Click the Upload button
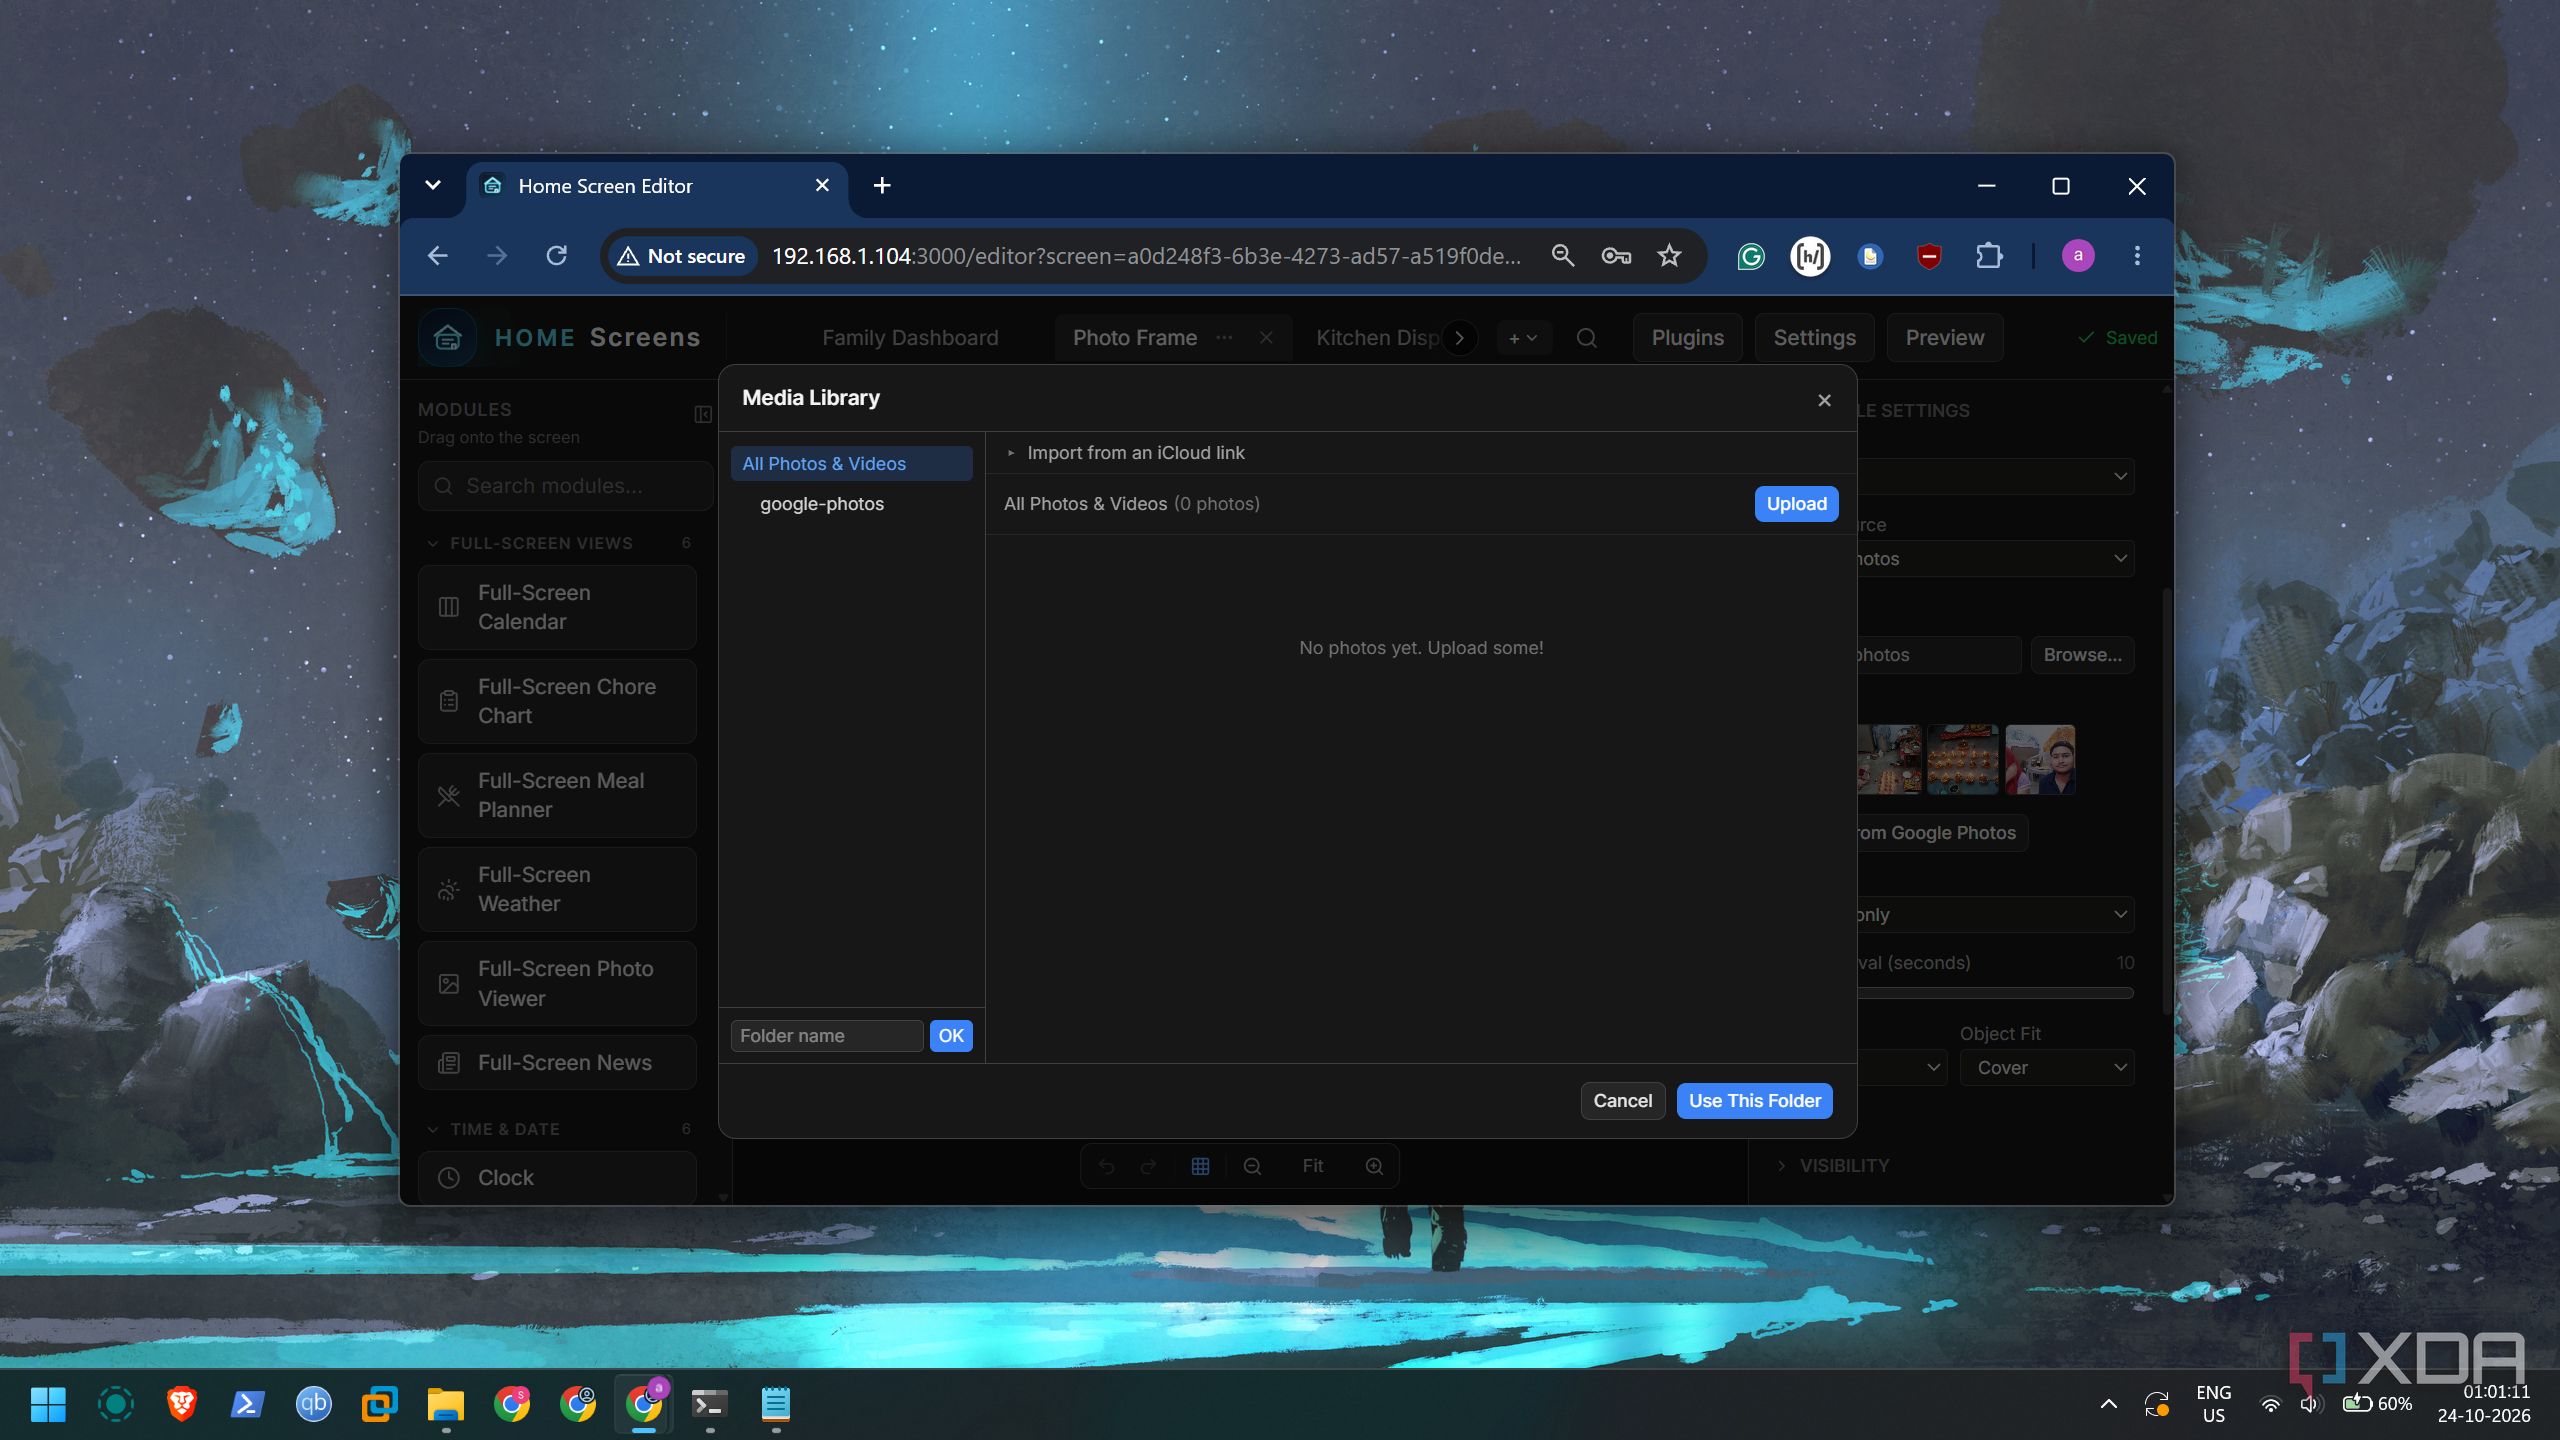 coord(1796,504)
